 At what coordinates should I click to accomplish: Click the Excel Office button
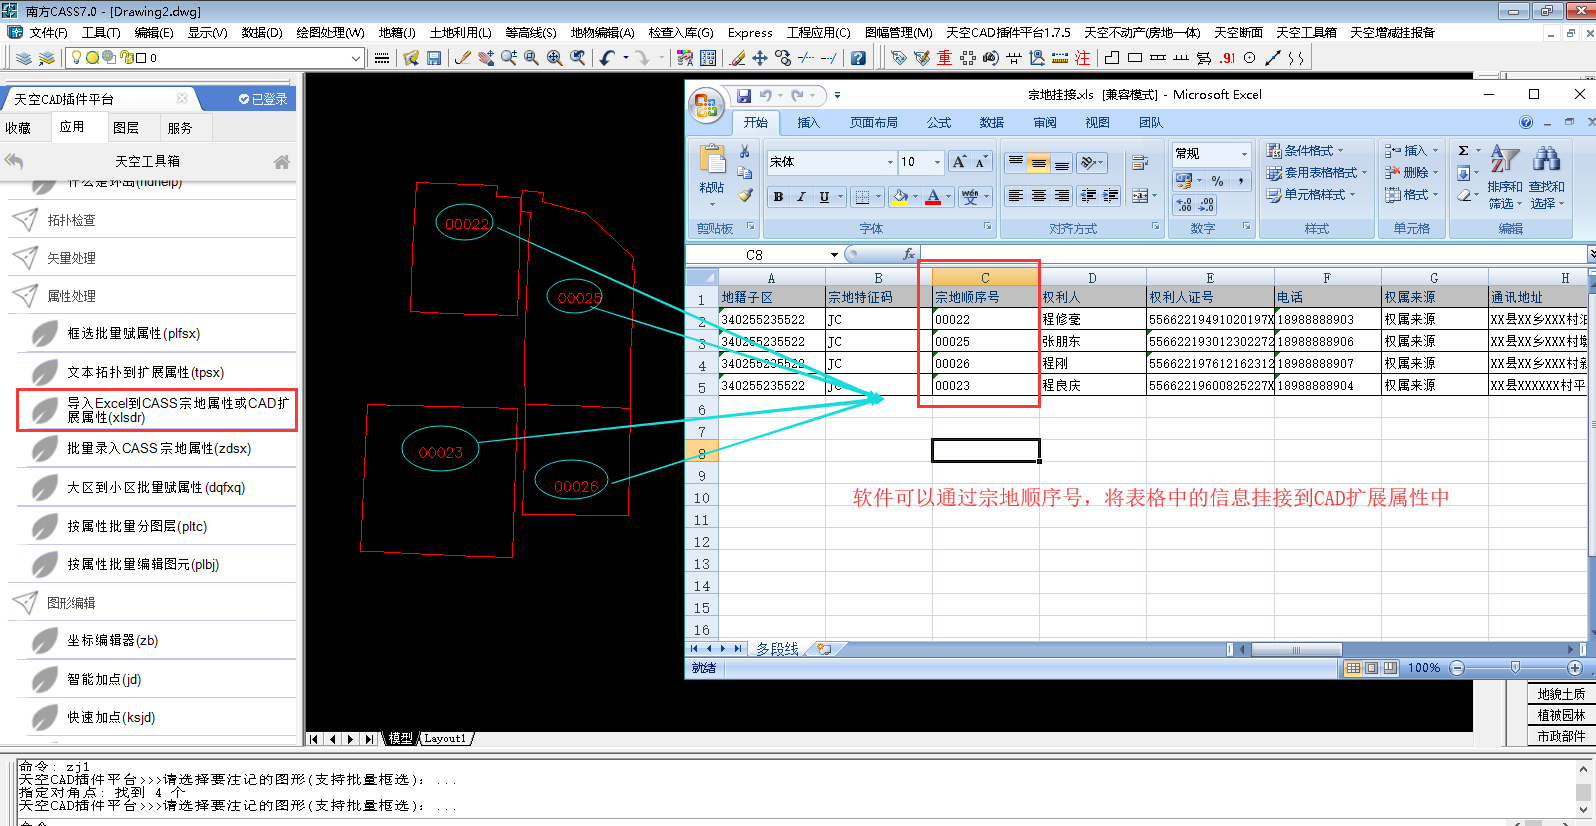(705, 105)
